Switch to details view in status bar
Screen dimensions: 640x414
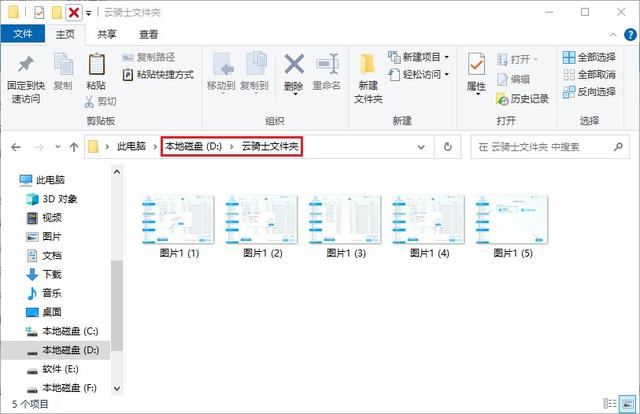click(x=610, y=403)
